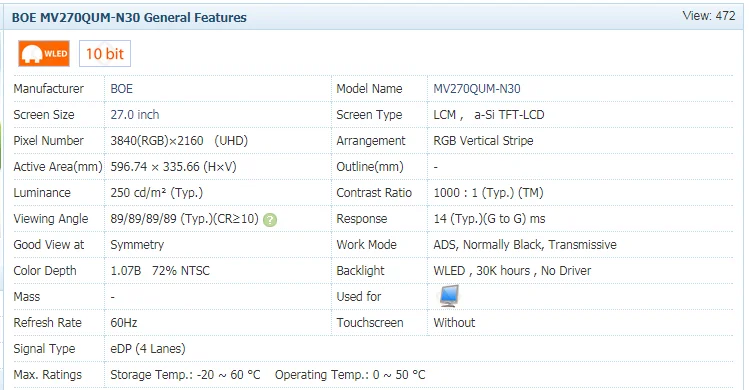Click the viewing angle 89/89/89/89 value
Screen dimensions: 749x390
coord(184,219)
